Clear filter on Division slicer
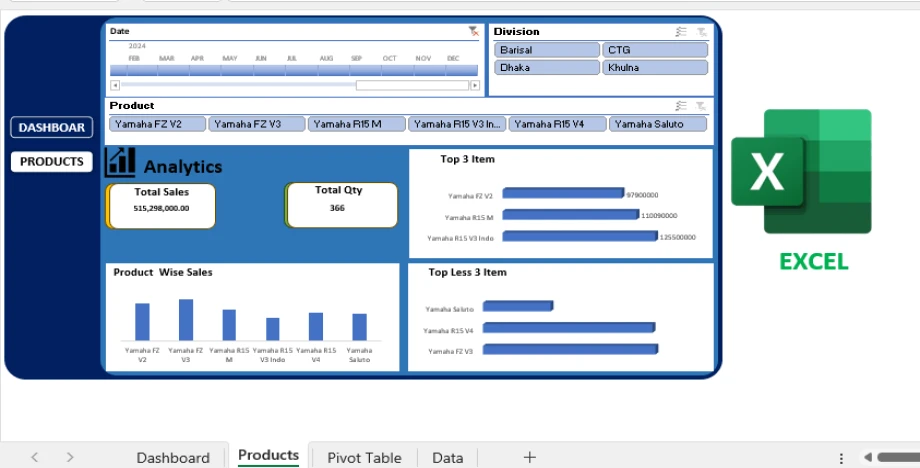Image resolution: width=920 pixels, height=468 pixels. tap(701, 32)
